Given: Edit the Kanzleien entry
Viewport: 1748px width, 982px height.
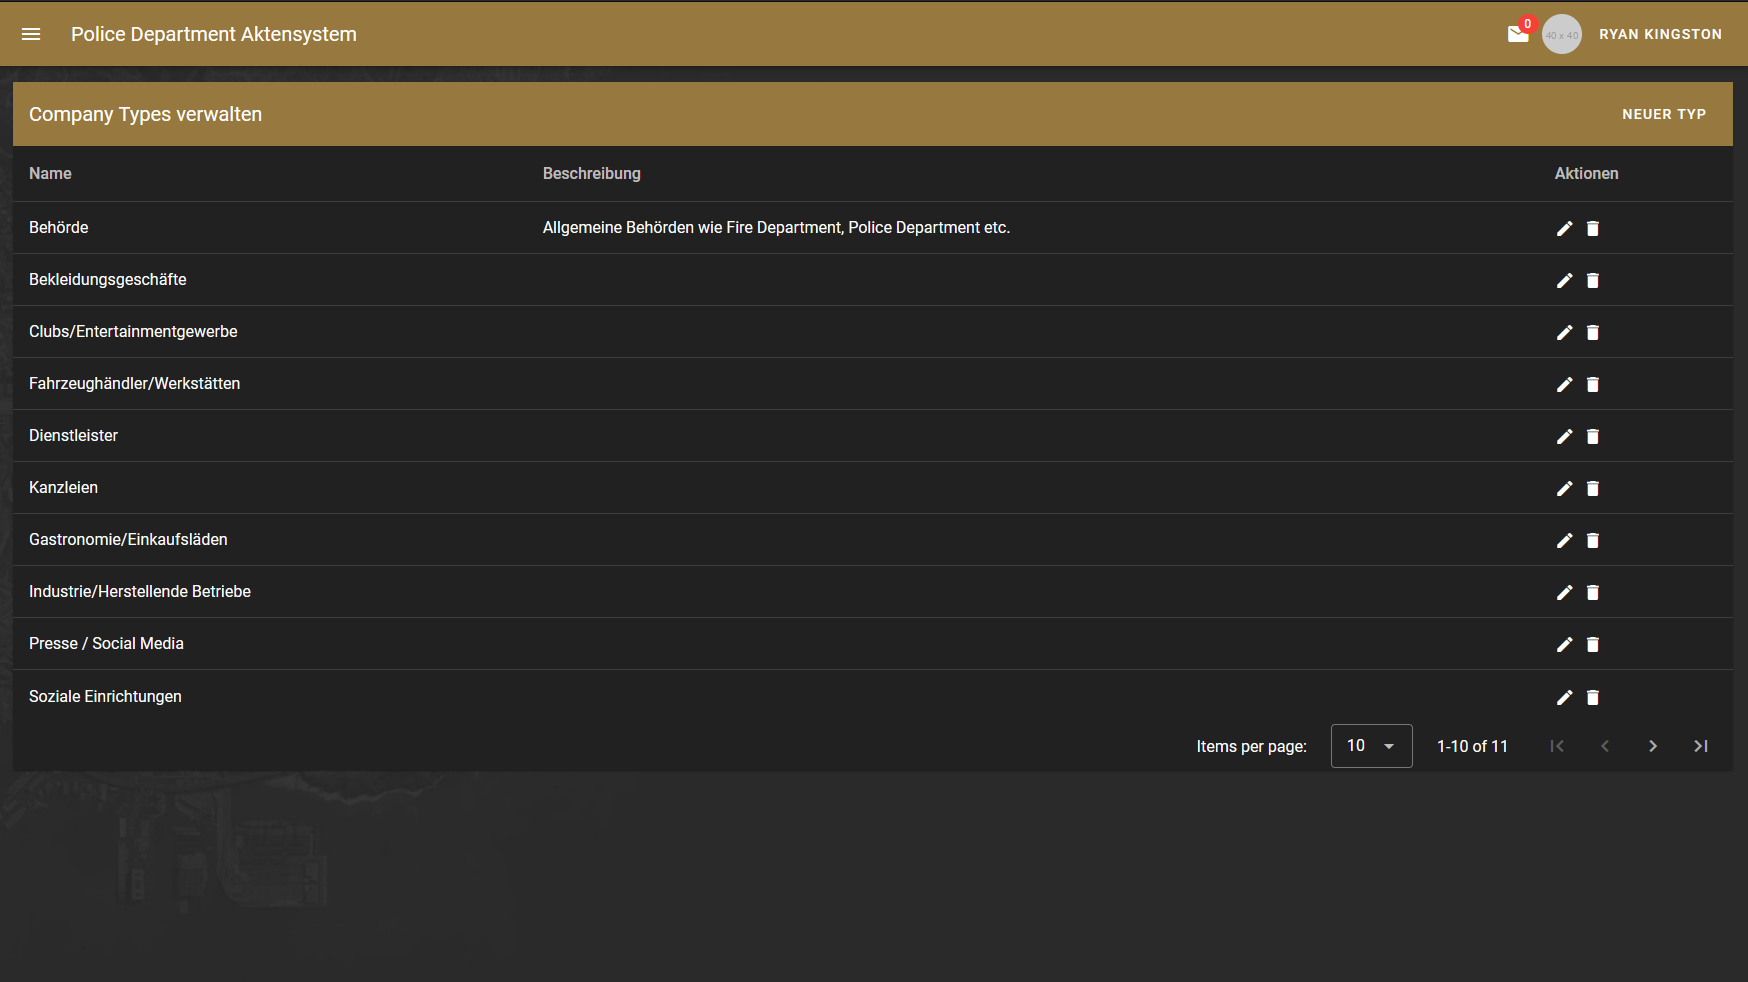Looking at the screenshot, I should [x=1565, y=488].
